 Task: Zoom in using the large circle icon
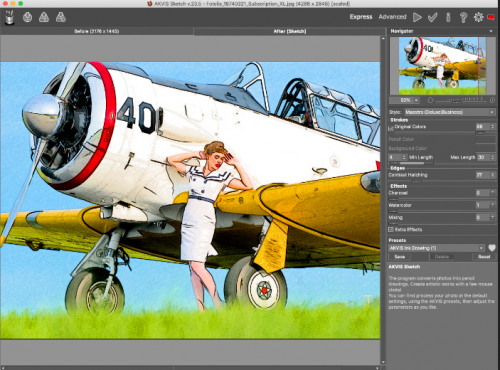492,100
